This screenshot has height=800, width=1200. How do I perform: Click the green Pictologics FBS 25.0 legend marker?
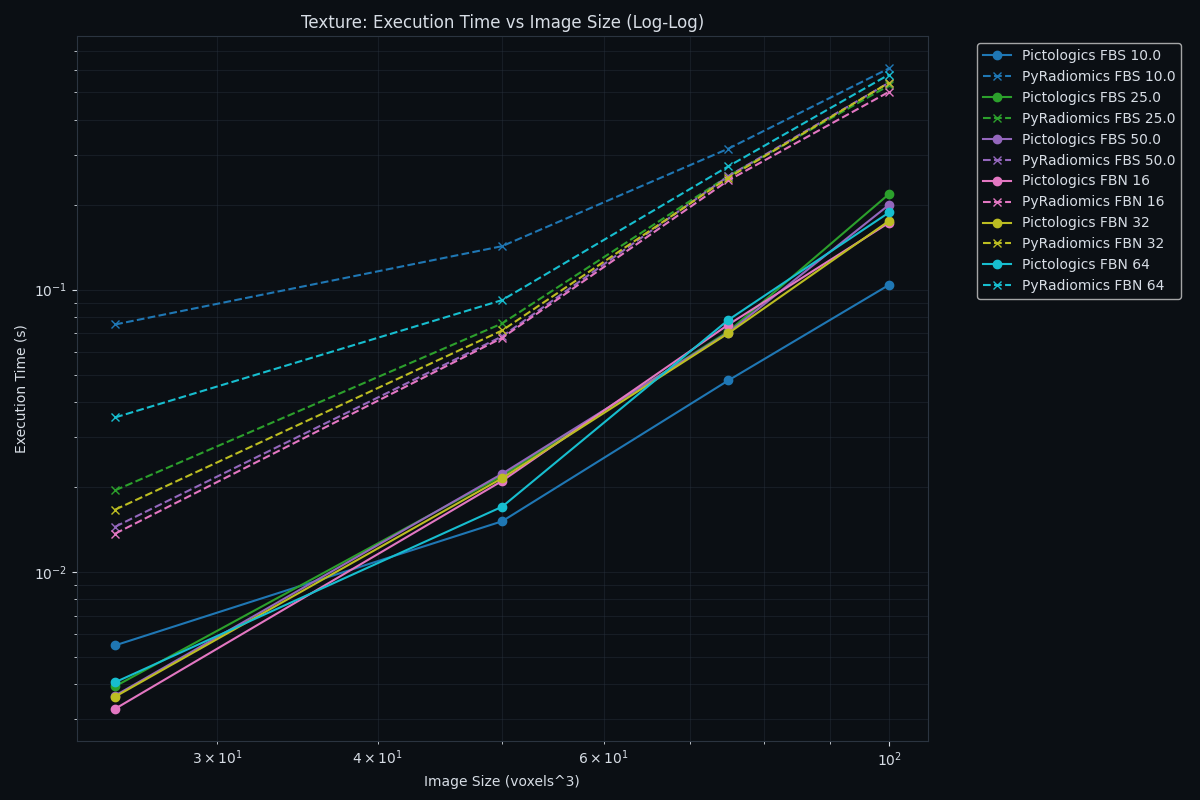click(x=997, y=98)
